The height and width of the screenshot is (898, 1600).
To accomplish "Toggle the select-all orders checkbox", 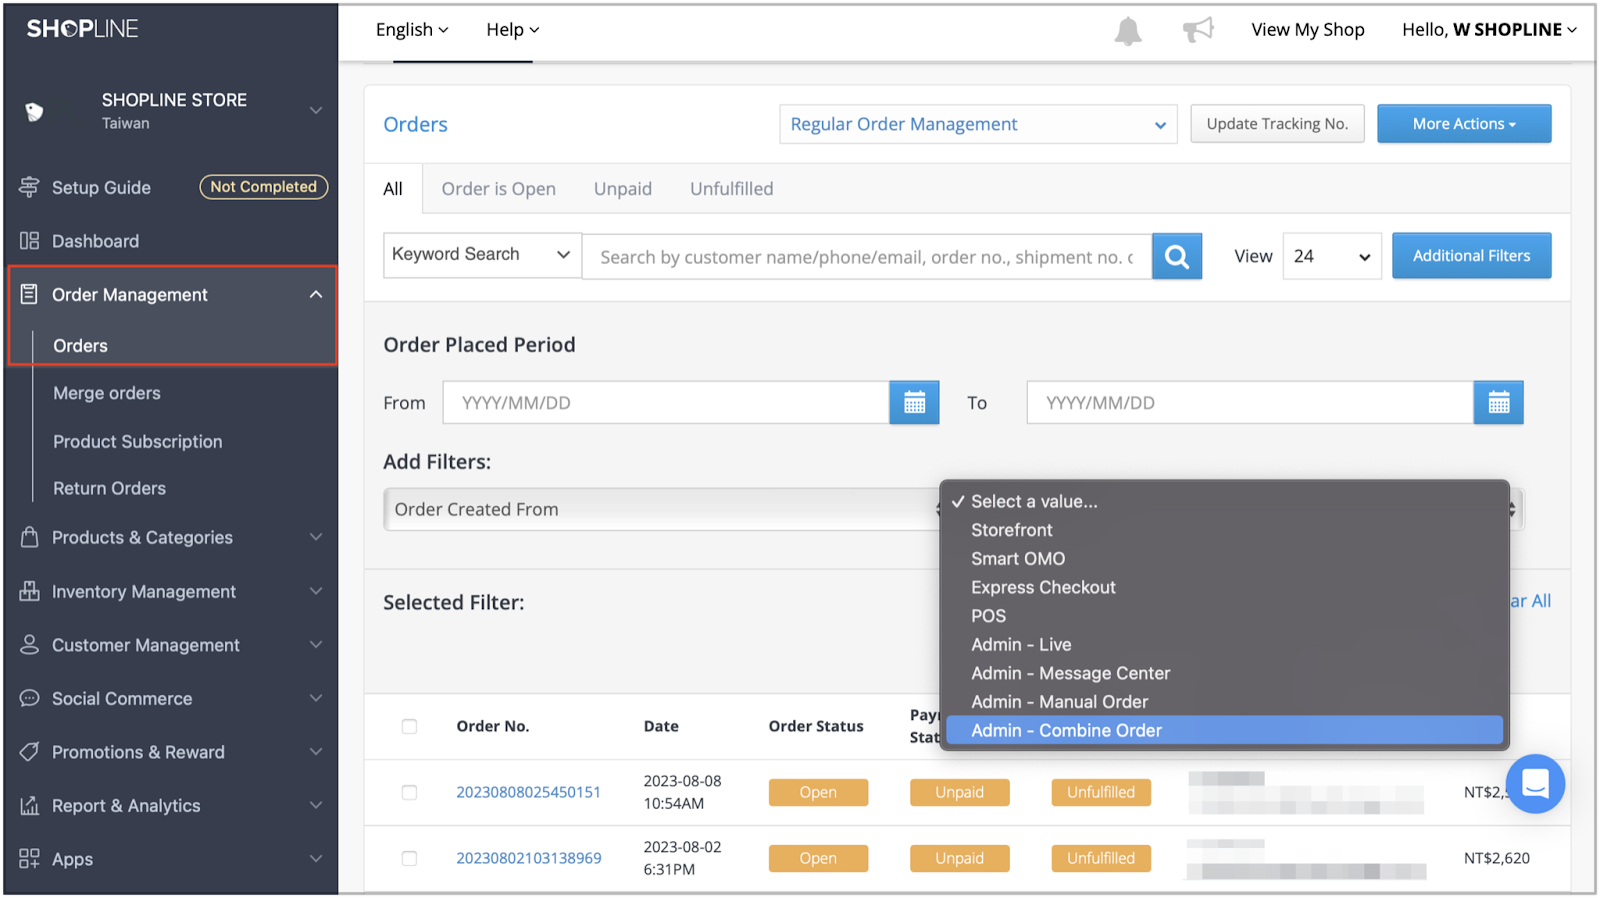I will 409,726.
